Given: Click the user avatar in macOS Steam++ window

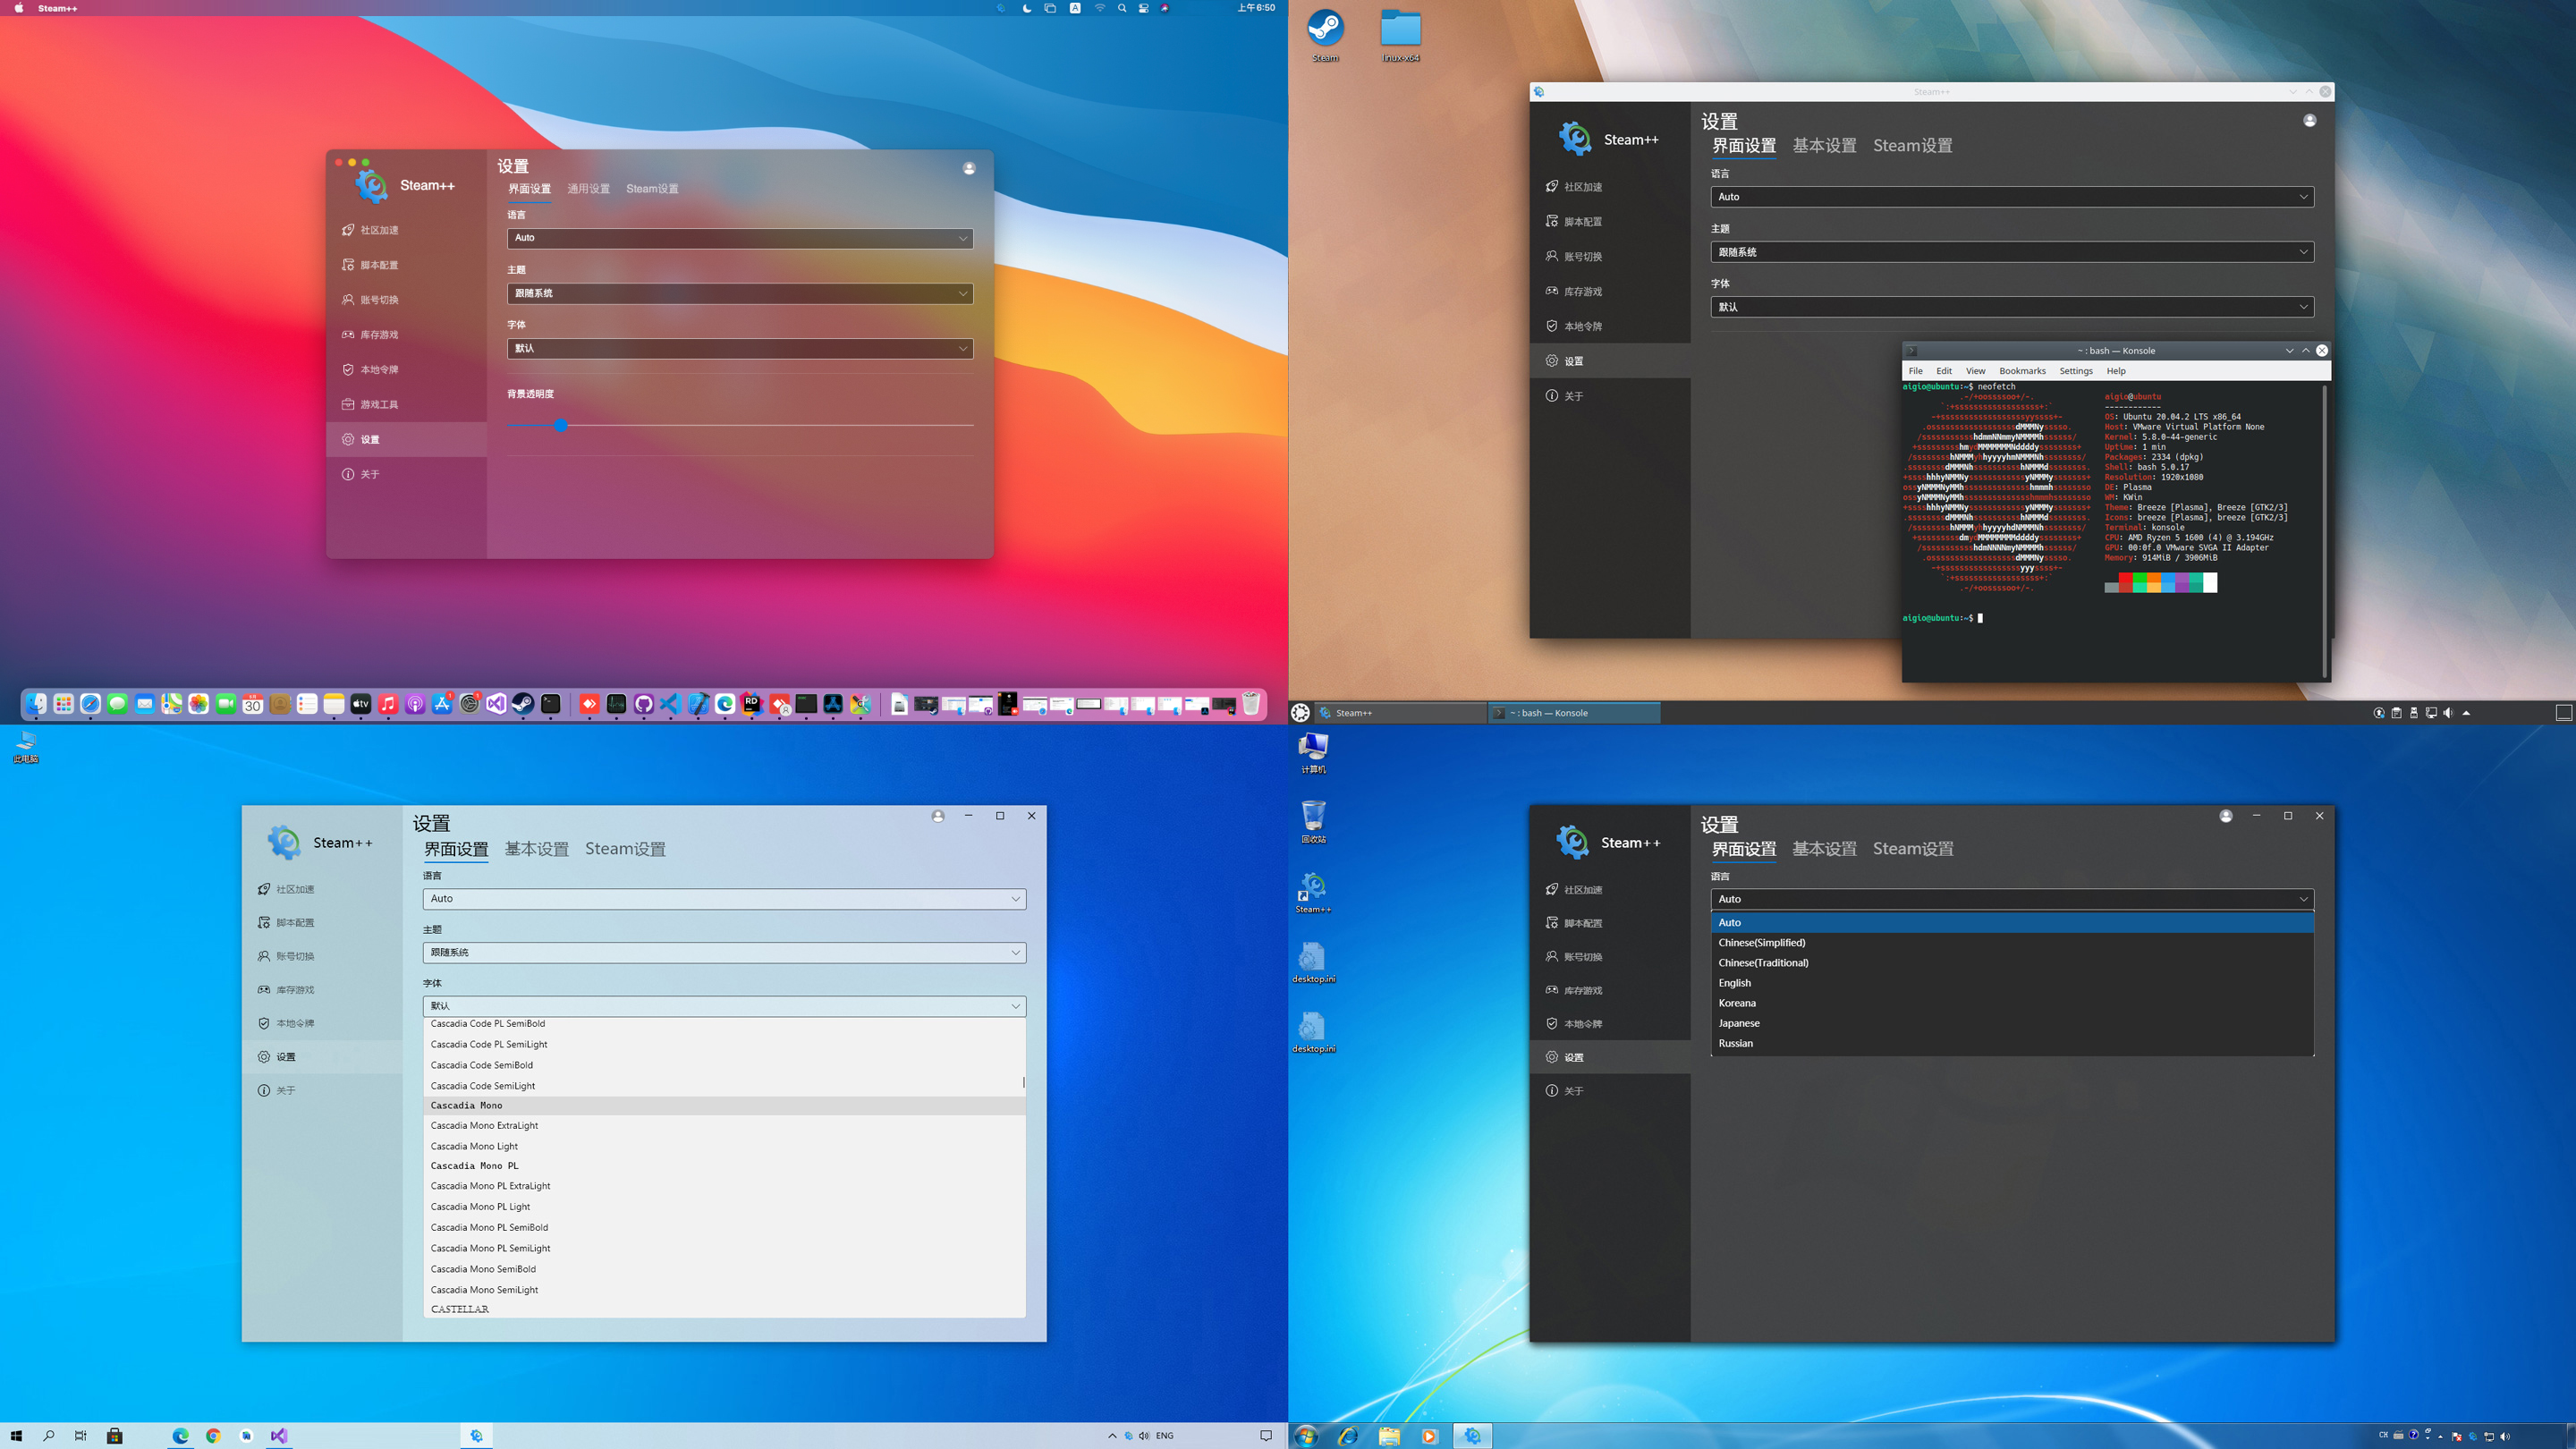Looking at the screenshot, I should pyautogui.click(x=968, y=168).
